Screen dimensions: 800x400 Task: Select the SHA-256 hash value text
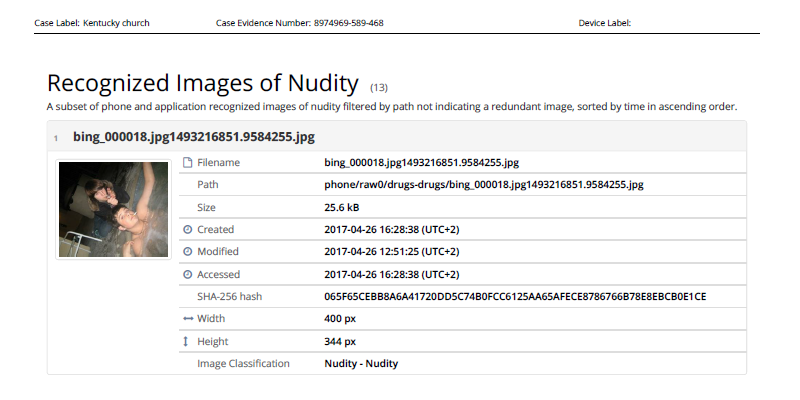tap(515, 297)
